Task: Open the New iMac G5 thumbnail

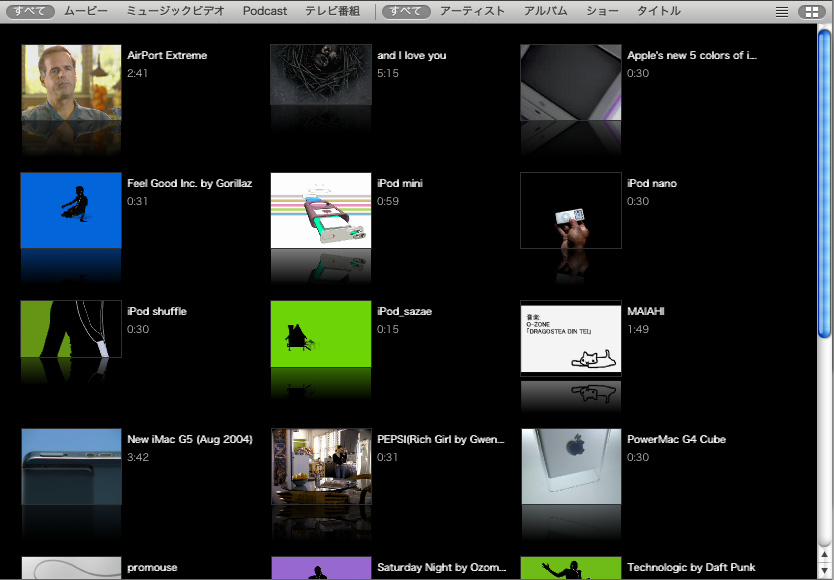Action: [x=71, y=467]
